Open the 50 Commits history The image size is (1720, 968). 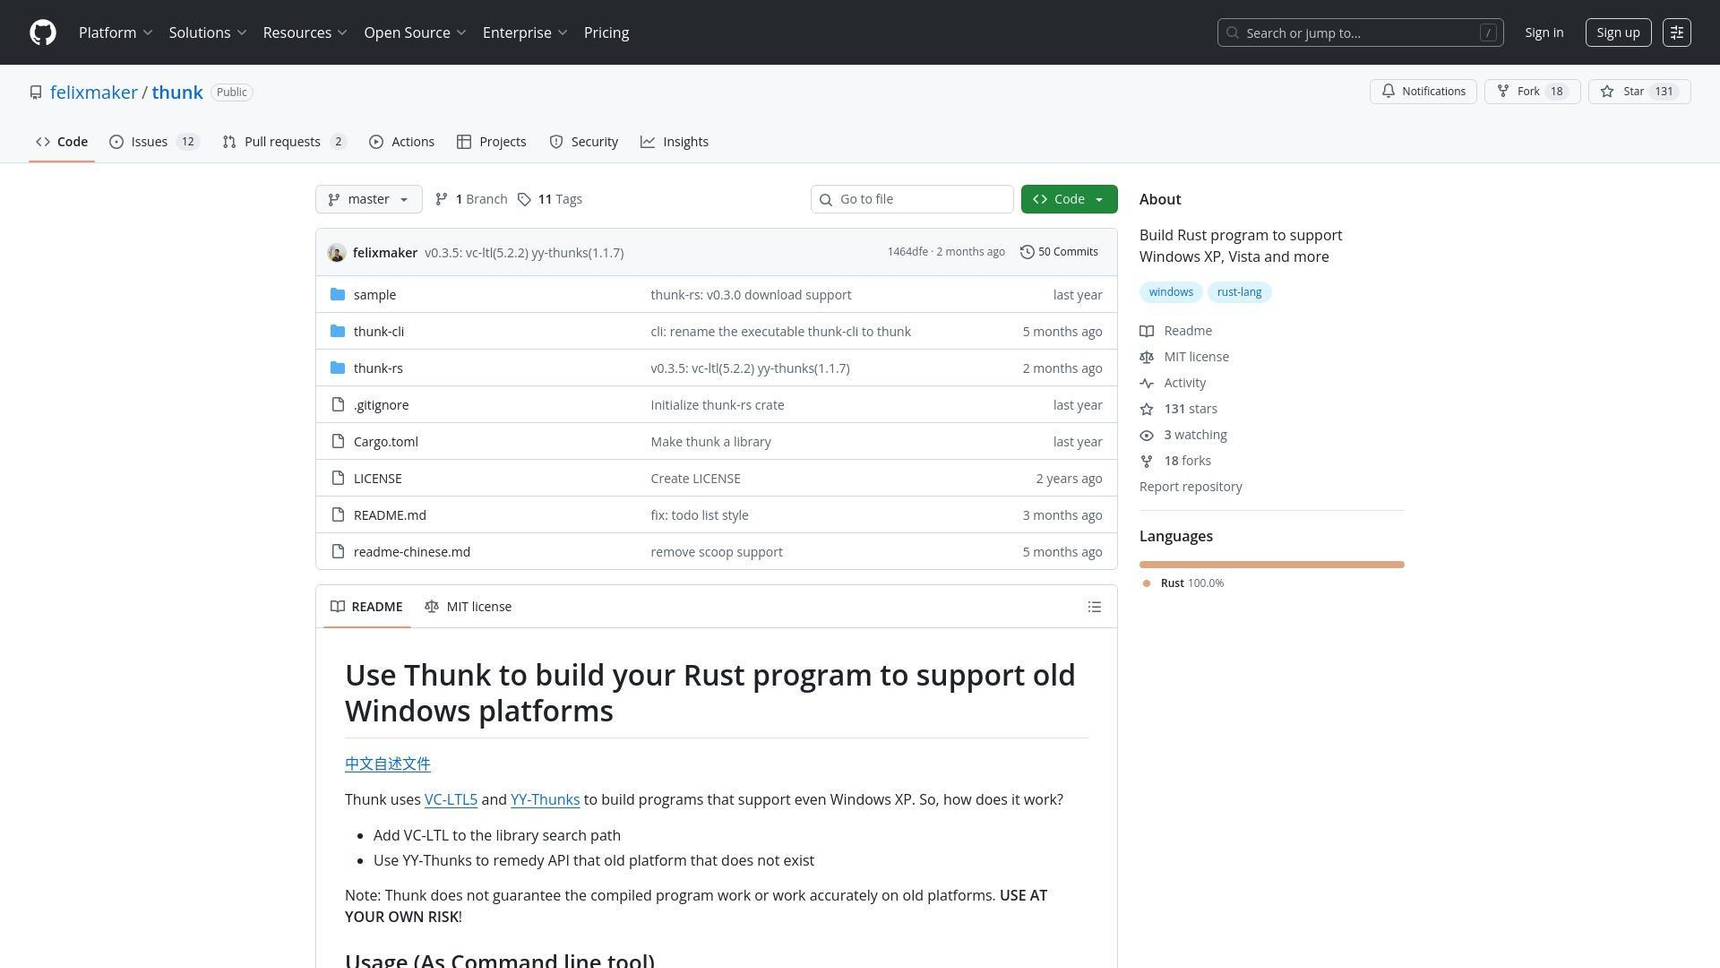[1059, 252]
